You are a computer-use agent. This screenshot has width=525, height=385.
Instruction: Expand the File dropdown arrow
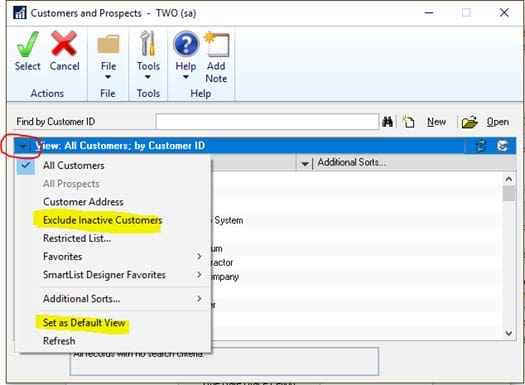[x=108, y=77]
